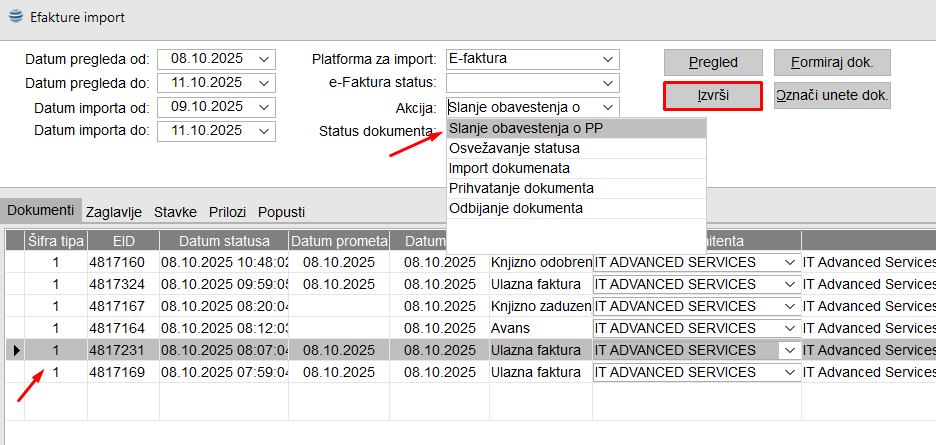
Task: Click Označi unete dok. button
Action: (x=832, y=95)
